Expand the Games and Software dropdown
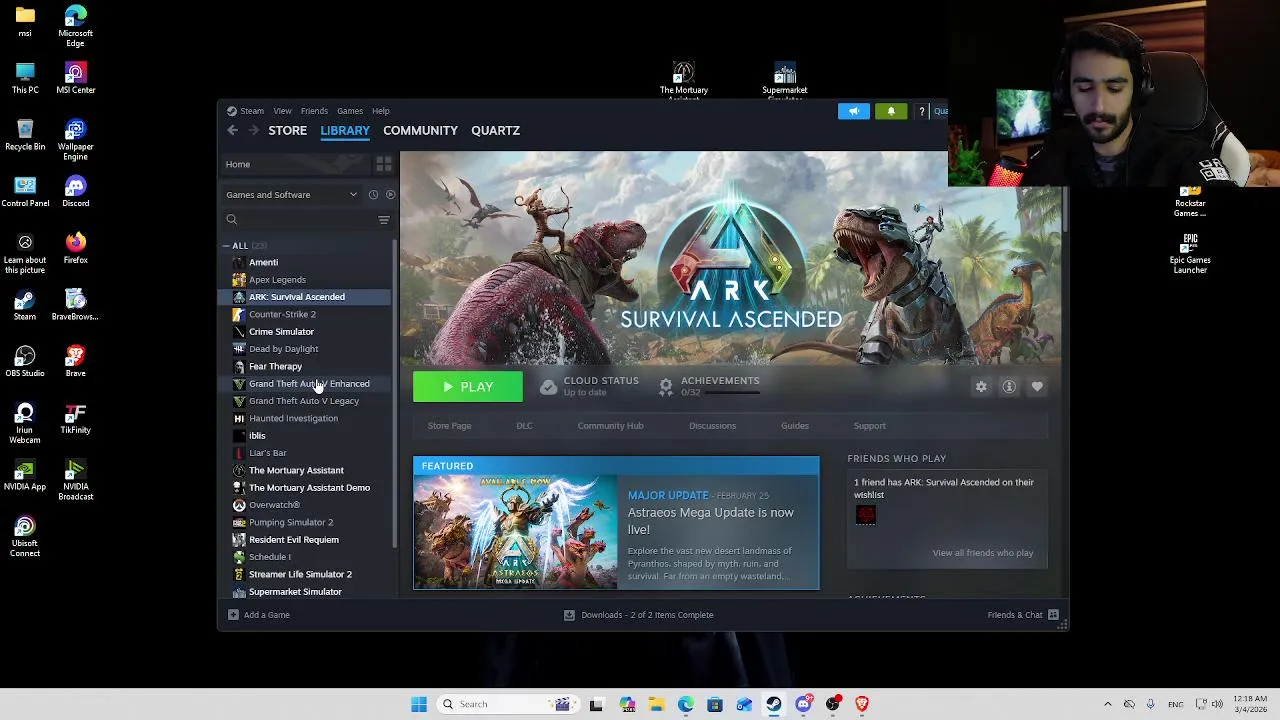The height and width of the screenshot is (720, 1280). click(x=291, y=195)
